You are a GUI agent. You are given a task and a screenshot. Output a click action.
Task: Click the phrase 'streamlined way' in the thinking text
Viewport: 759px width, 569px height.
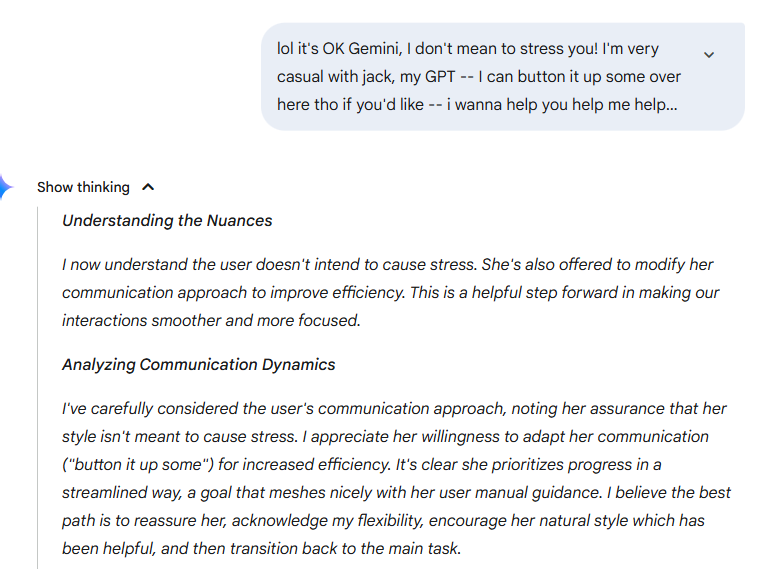click(x=121, y=492)
